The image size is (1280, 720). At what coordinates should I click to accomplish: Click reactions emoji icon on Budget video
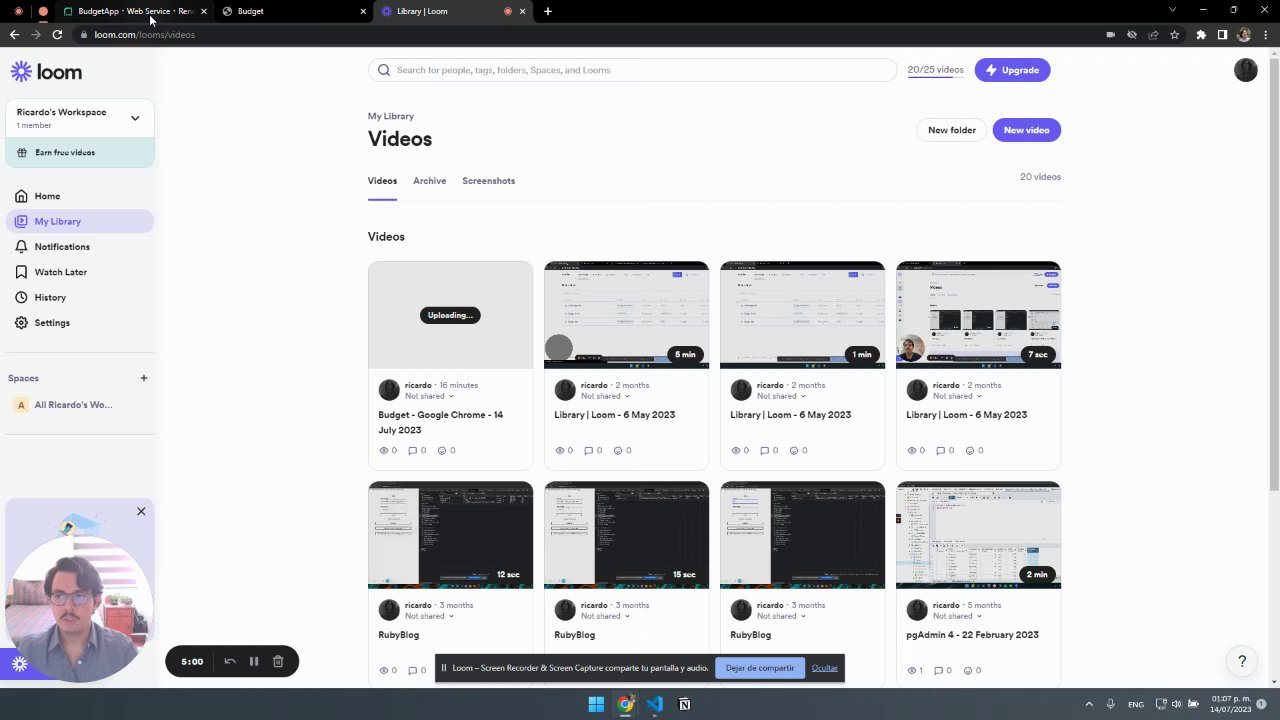(x=442, y=451)
